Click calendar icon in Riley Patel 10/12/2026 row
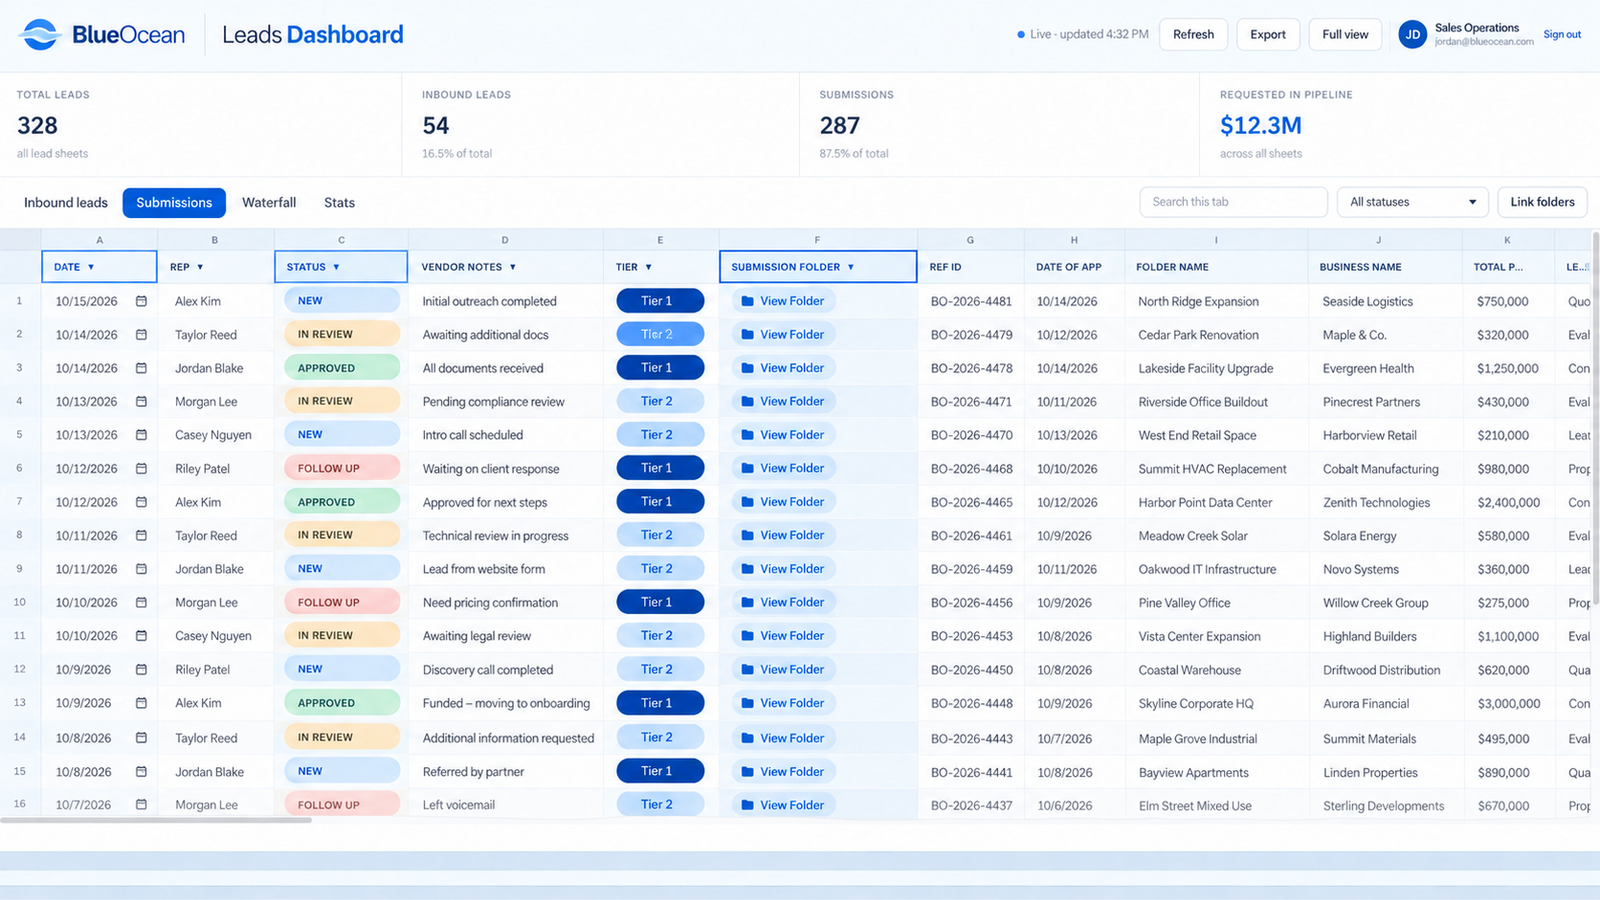Screen dimensions: 1600x900 click(x=141, y=468)
